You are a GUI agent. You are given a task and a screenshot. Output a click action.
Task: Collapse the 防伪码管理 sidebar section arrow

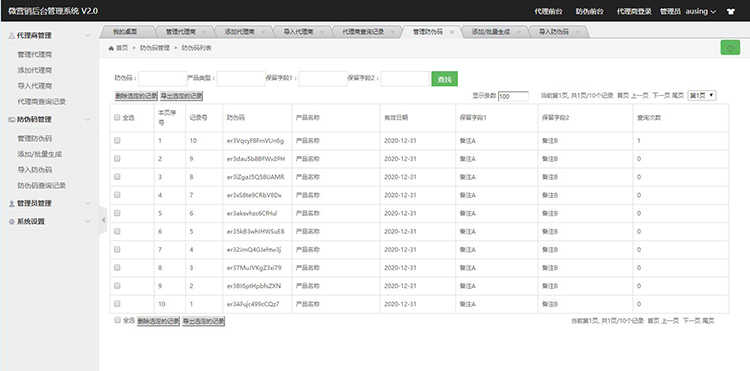[x=88, y=120]
